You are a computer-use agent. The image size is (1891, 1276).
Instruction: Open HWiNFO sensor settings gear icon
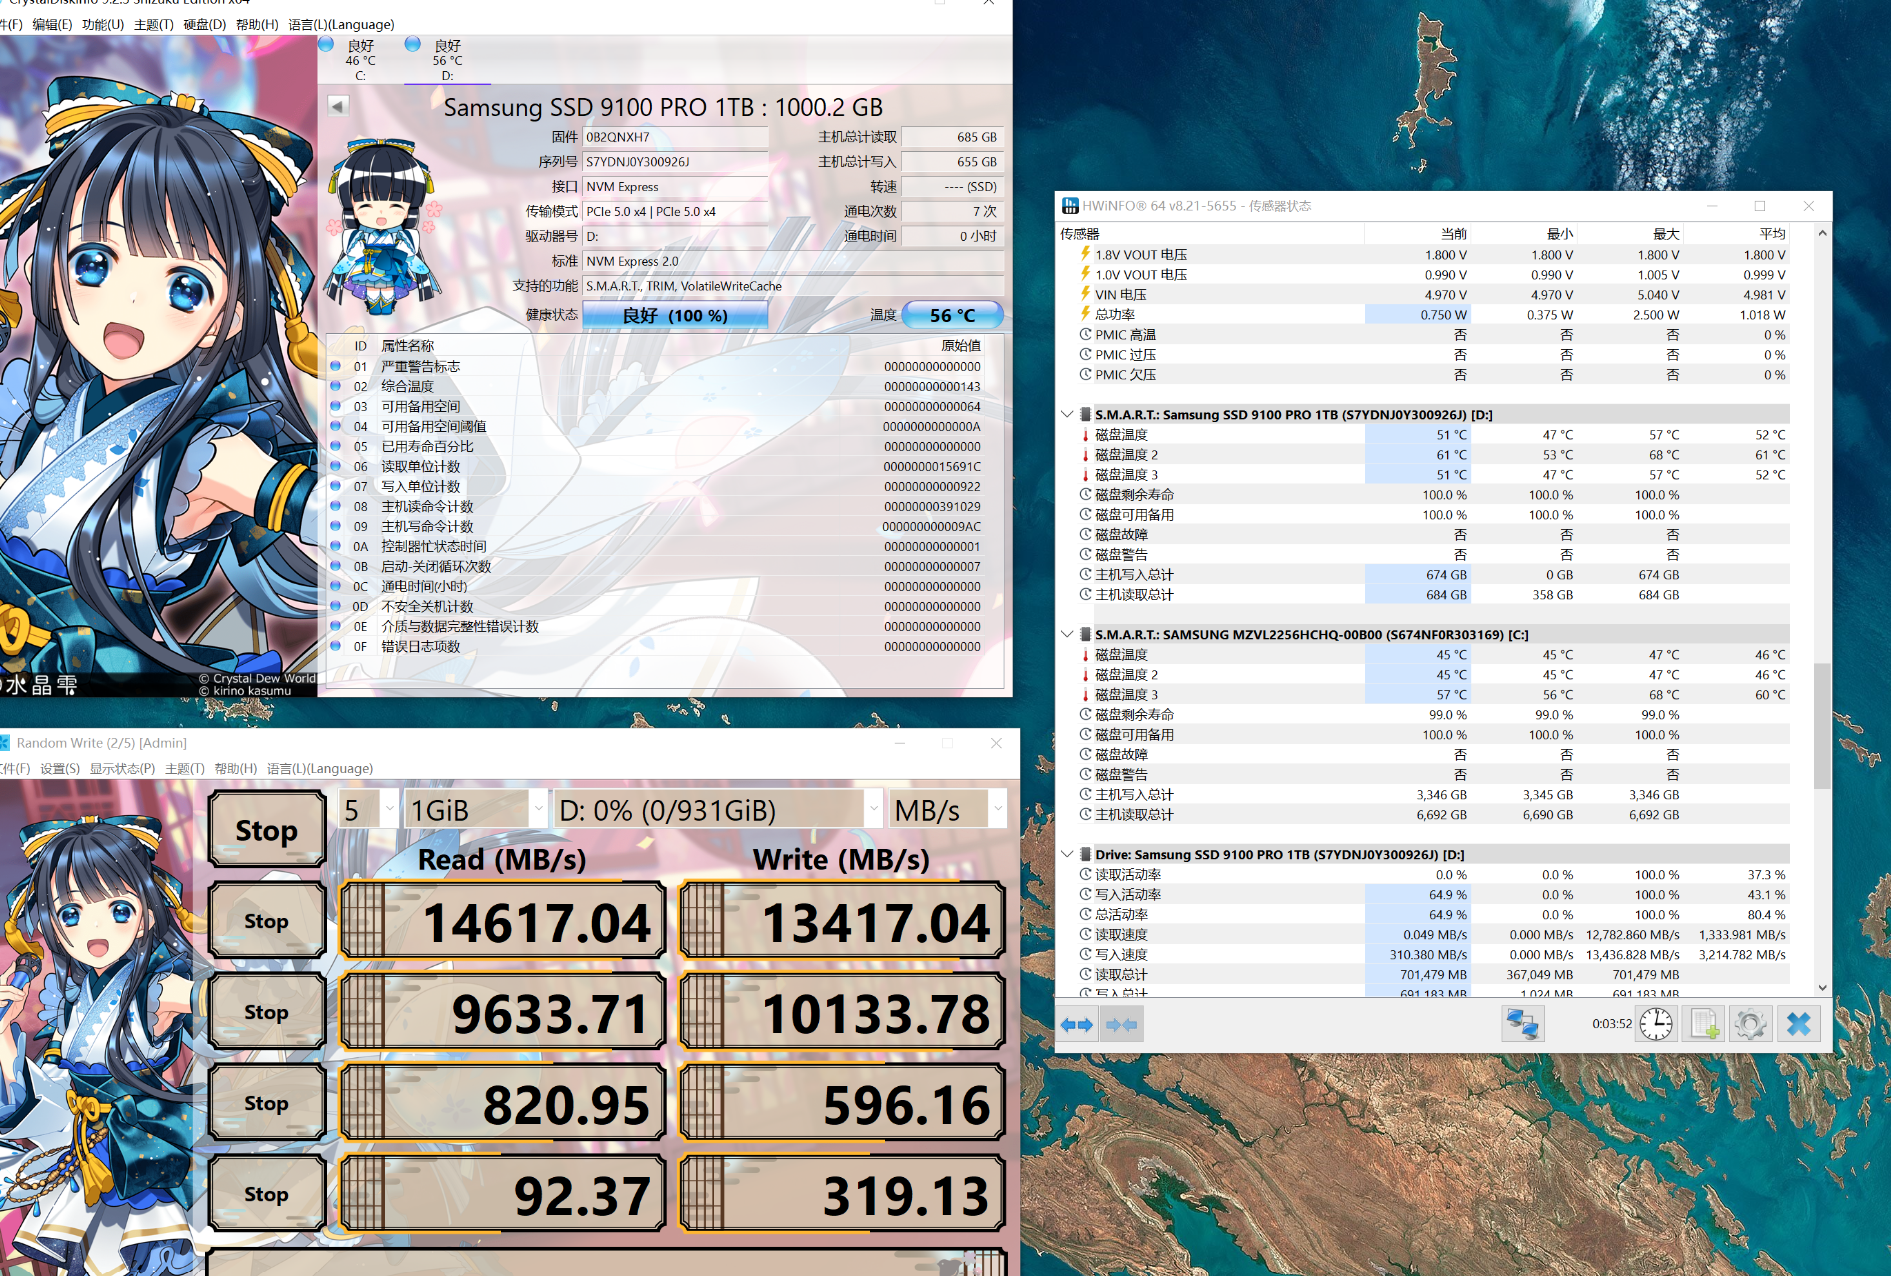pos(1751,1024)
